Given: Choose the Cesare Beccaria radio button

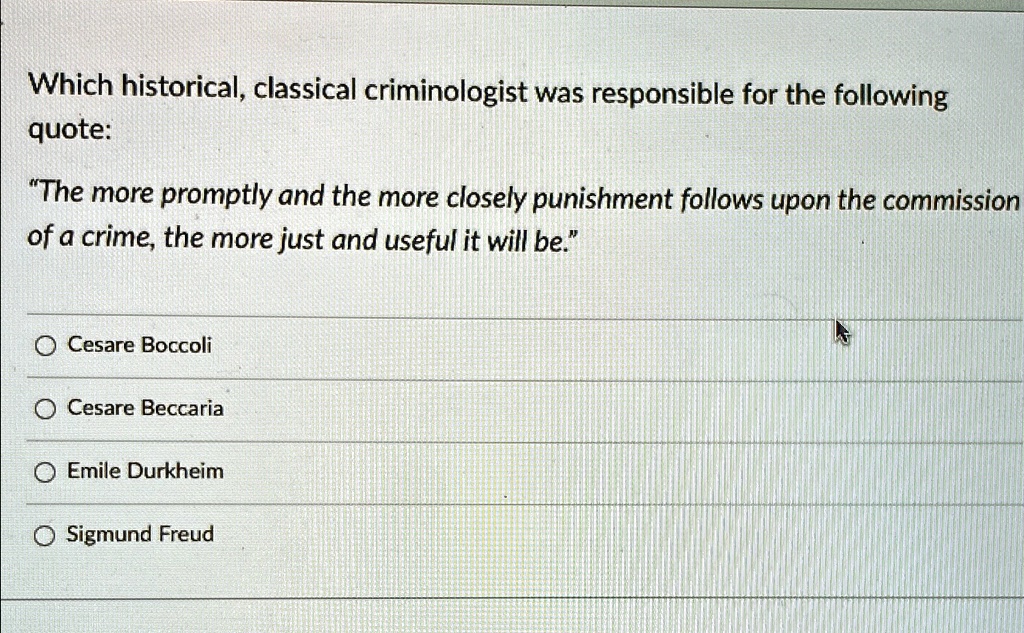Looking at the screenshot, I should pos(45,410).
